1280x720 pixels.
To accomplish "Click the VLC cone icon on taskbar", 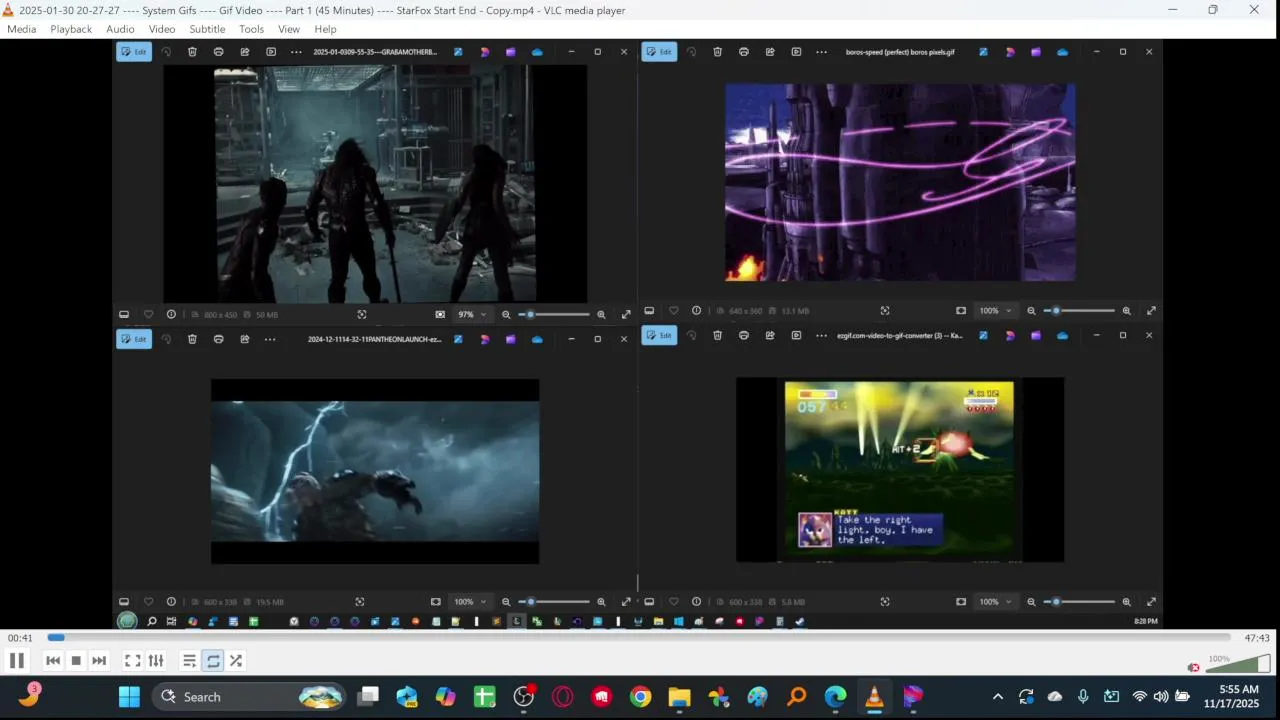I will [875, 697].
